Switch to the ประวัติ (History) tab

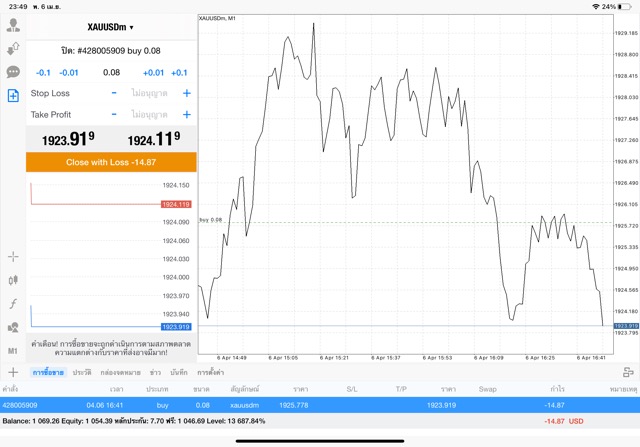point(81,371)
